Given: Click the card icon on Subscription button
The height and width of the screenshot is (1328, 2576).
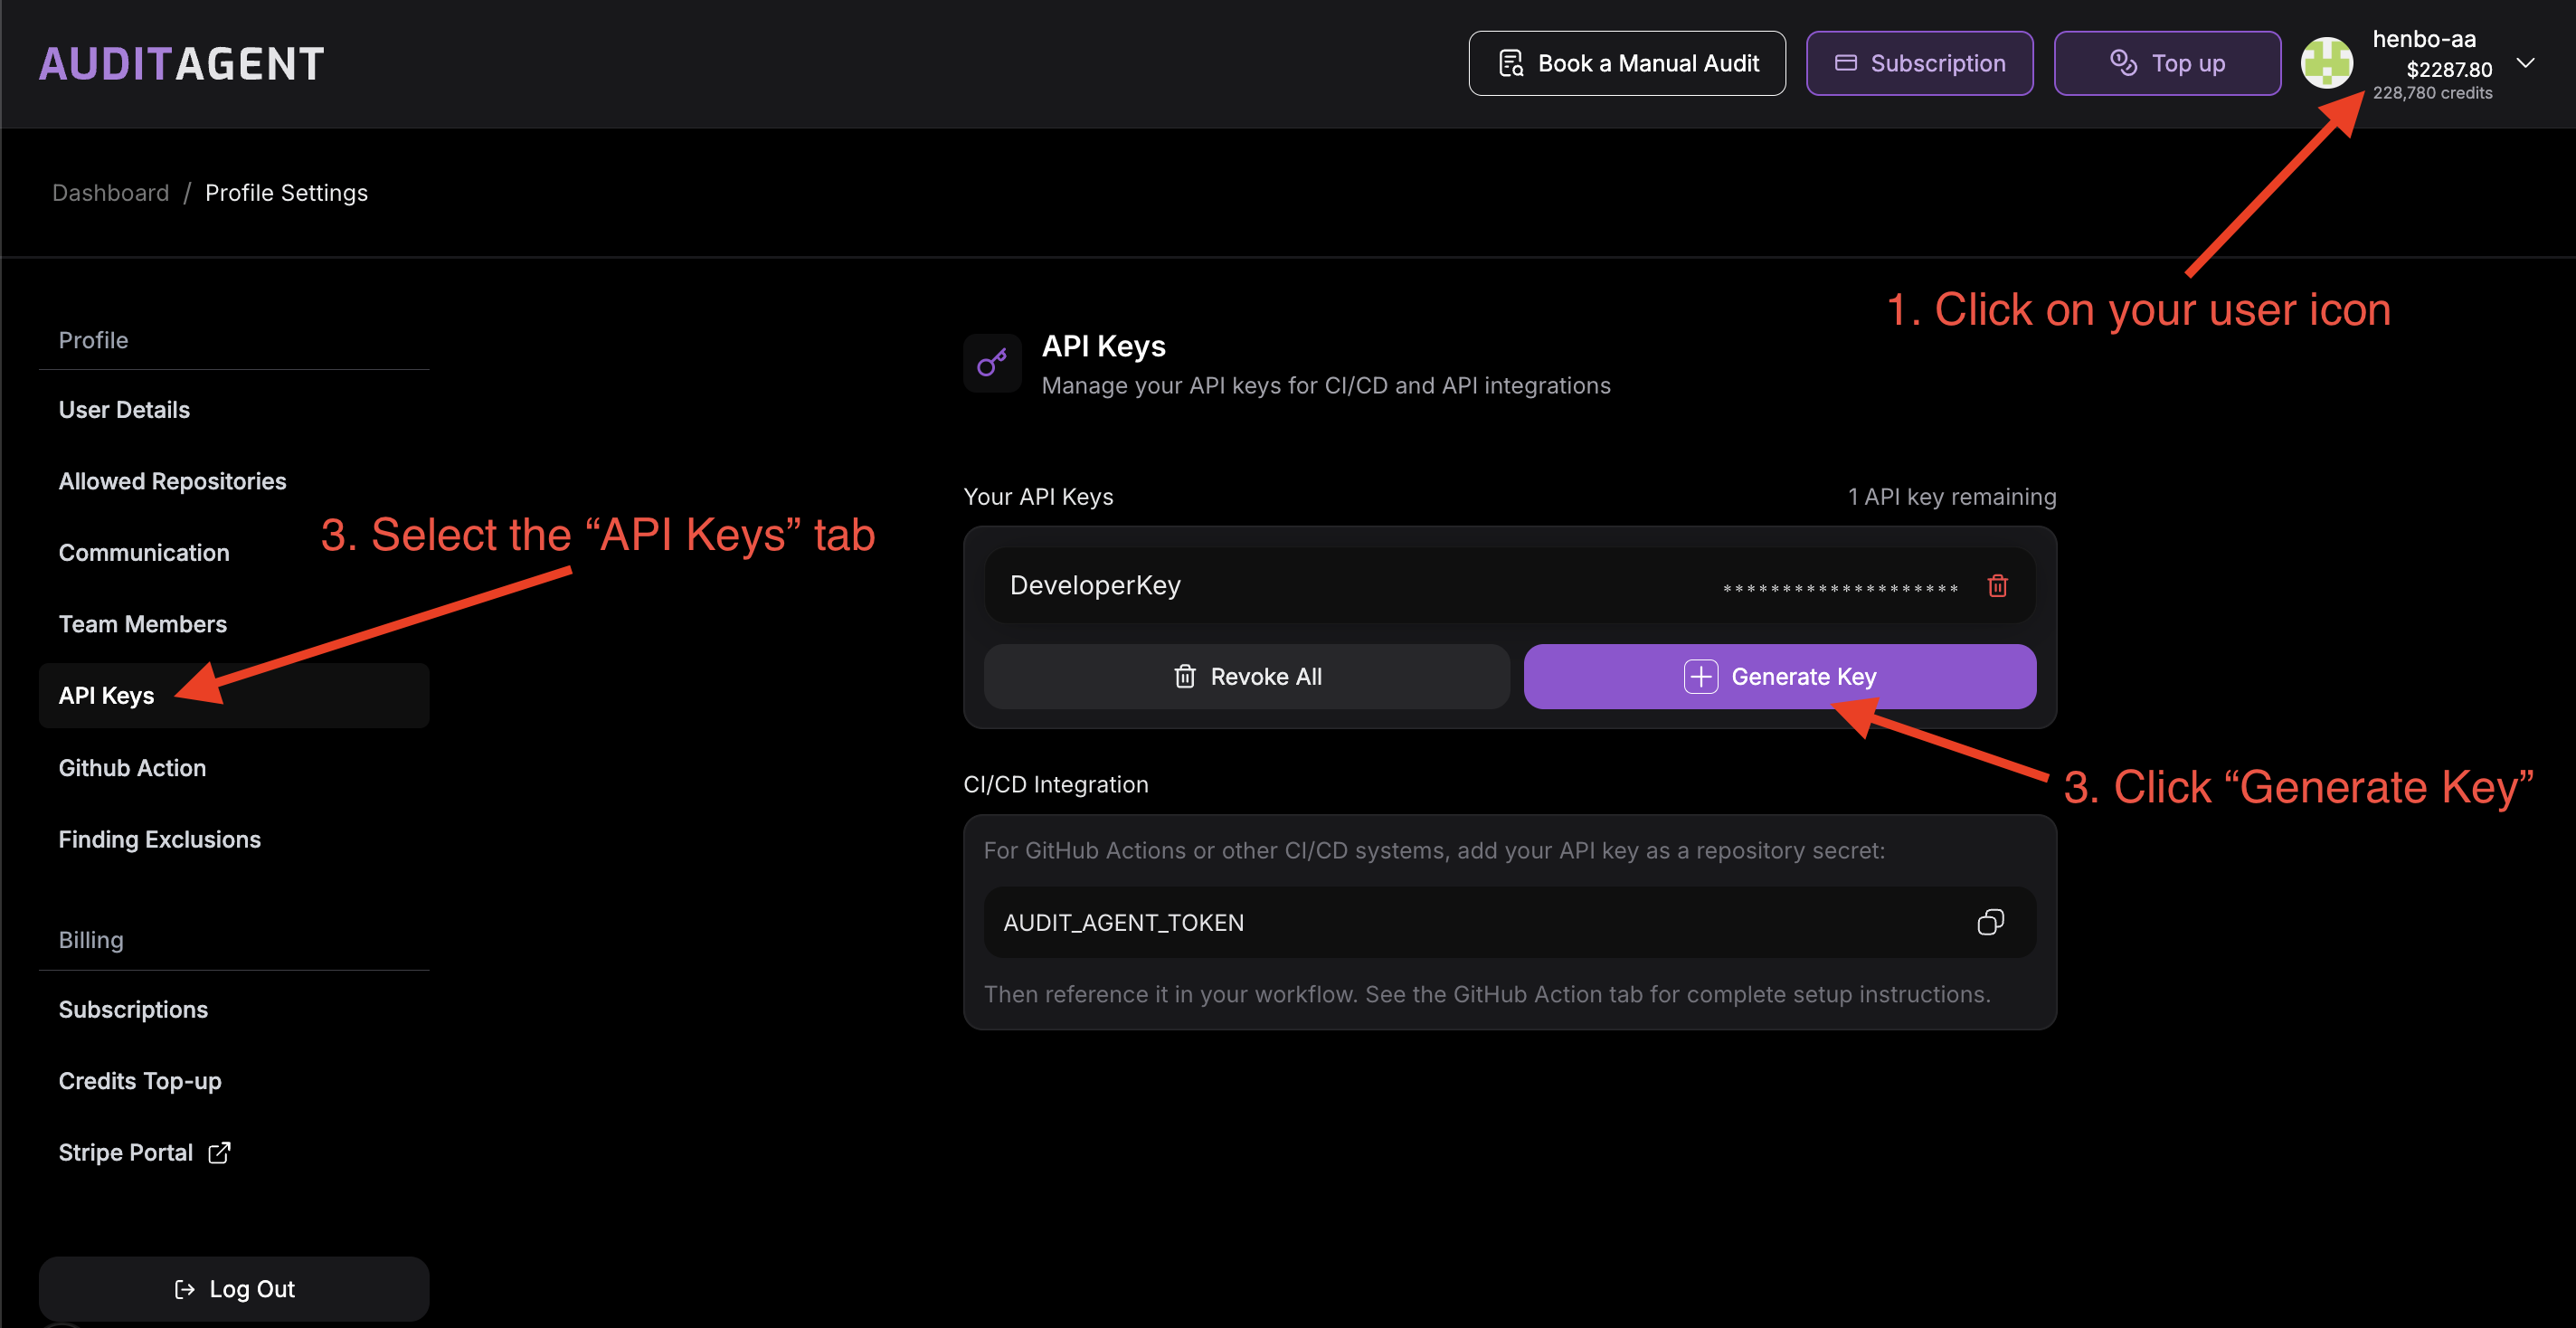Looking at the screenshot, I should coord(1845,62).
